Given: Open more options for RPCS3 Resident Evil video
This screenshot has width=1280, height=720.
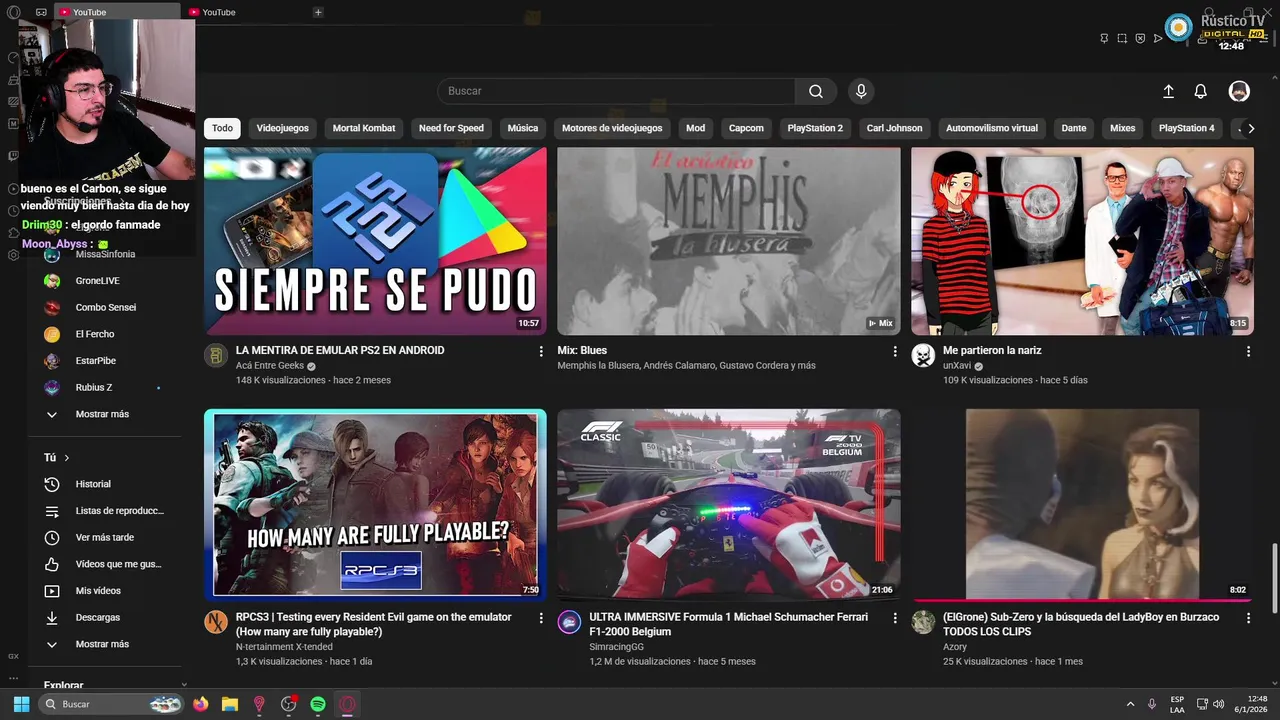Looking at the screenshot, I should pyautogui.click(x=541, y=618).
